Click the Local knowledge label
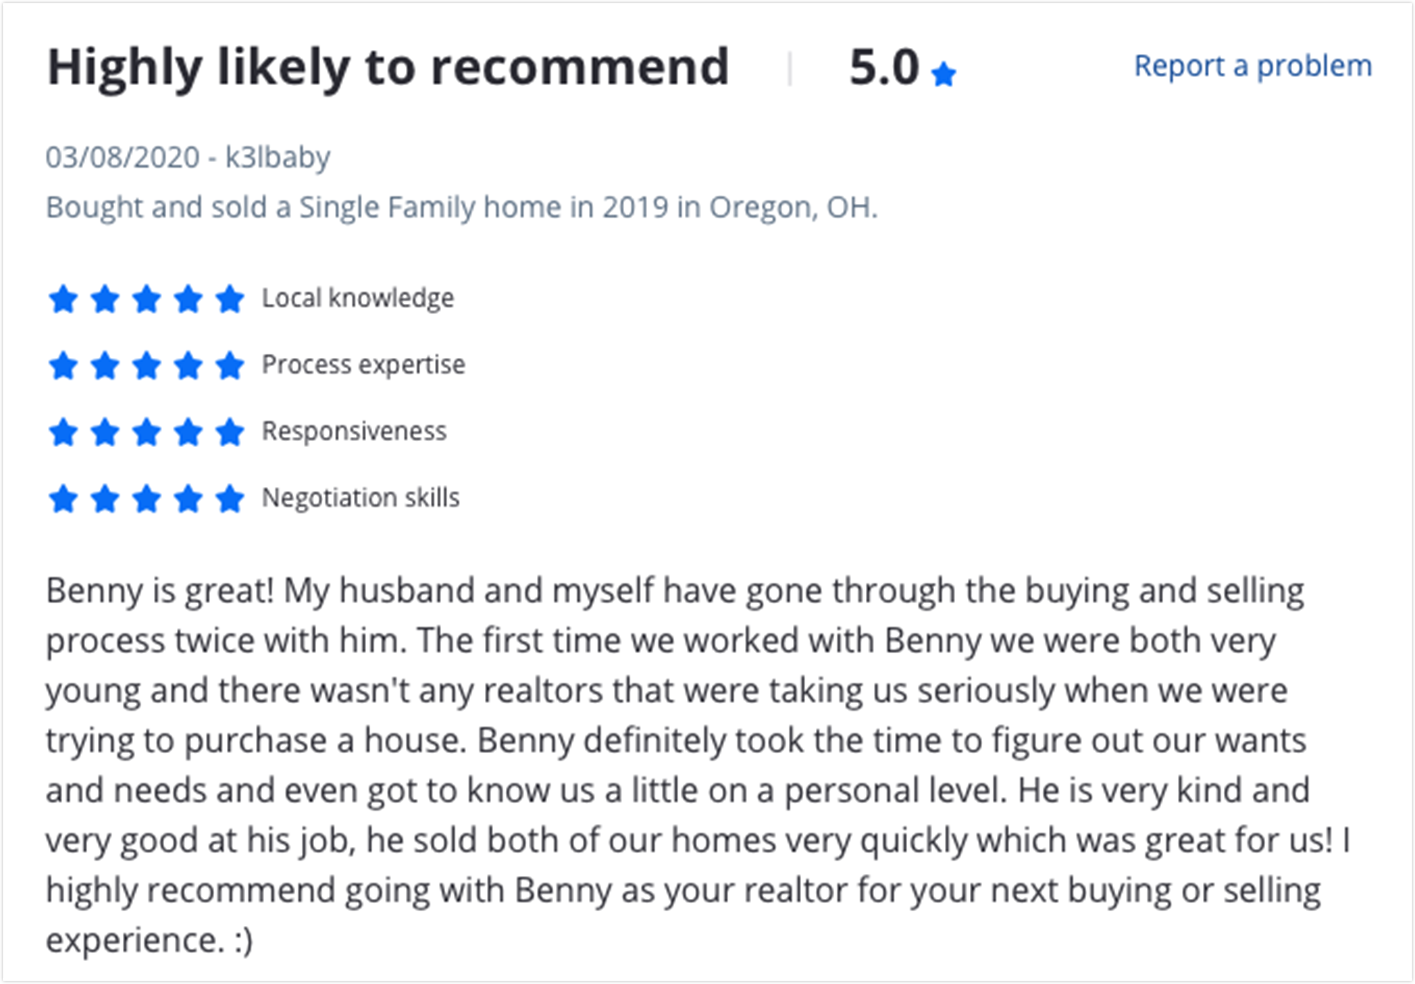This screenshot has width=1415, height=984. 358,298
